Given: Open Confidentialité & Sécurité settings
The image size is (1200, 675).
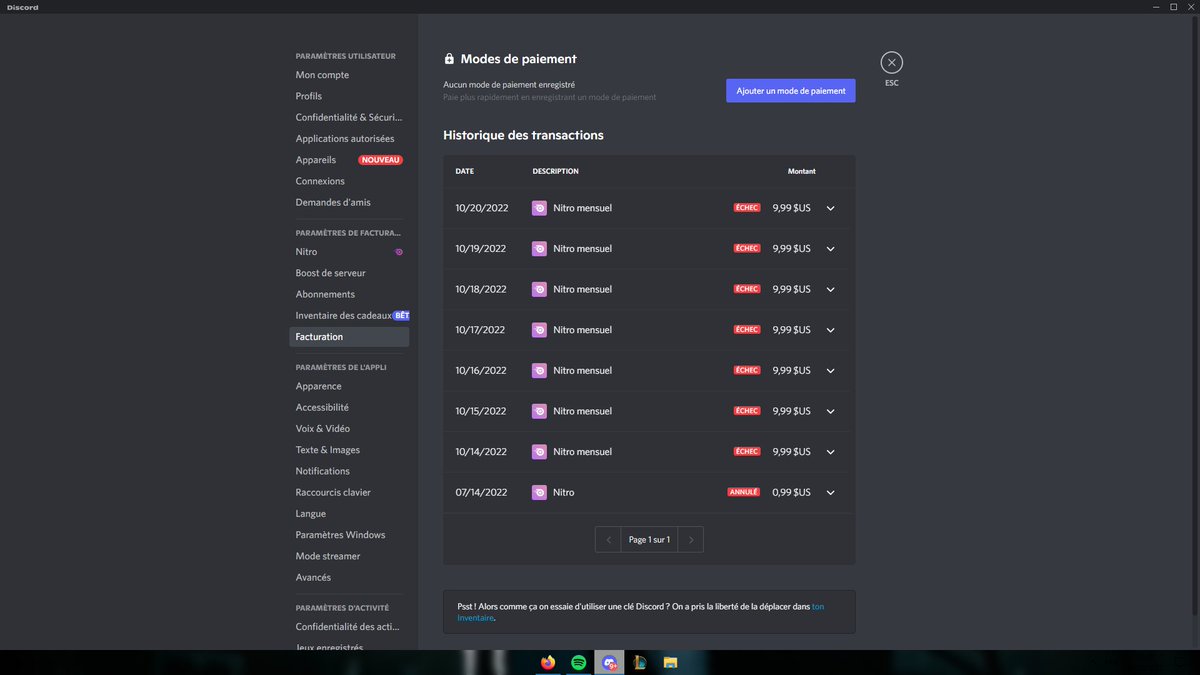Looking at the screenshot, I should coord(349,117).
